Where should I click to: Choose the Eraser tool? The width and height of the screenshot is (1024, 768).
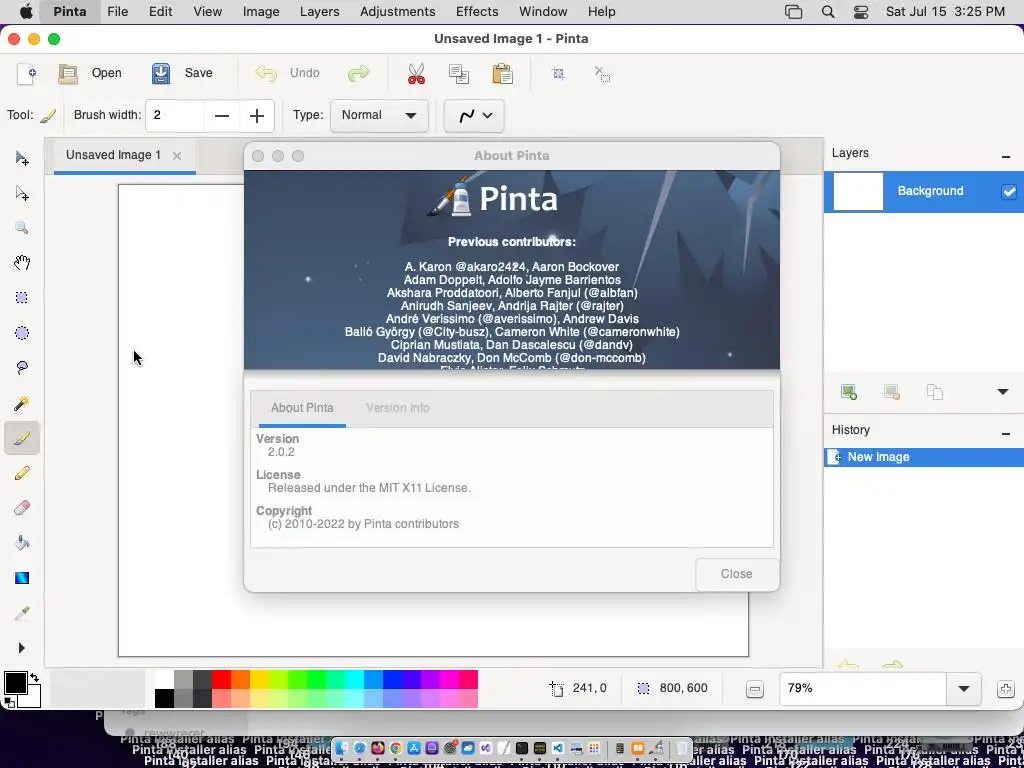point(22,507)
